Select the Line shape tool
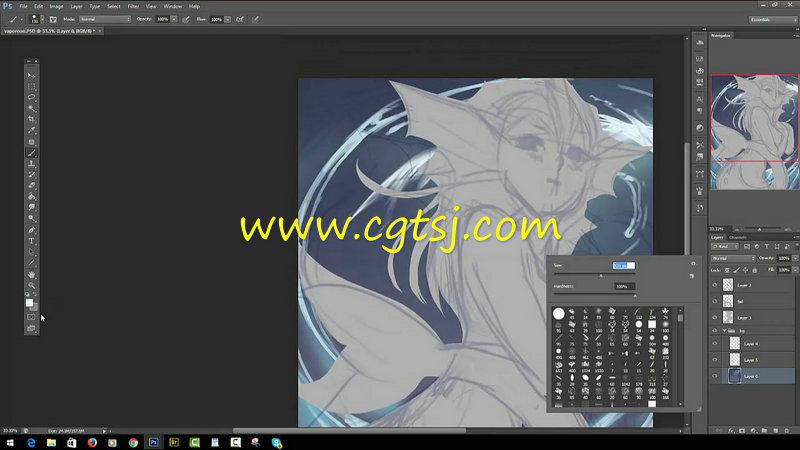Screen dimensions: 800x450 tap(31, 263)
